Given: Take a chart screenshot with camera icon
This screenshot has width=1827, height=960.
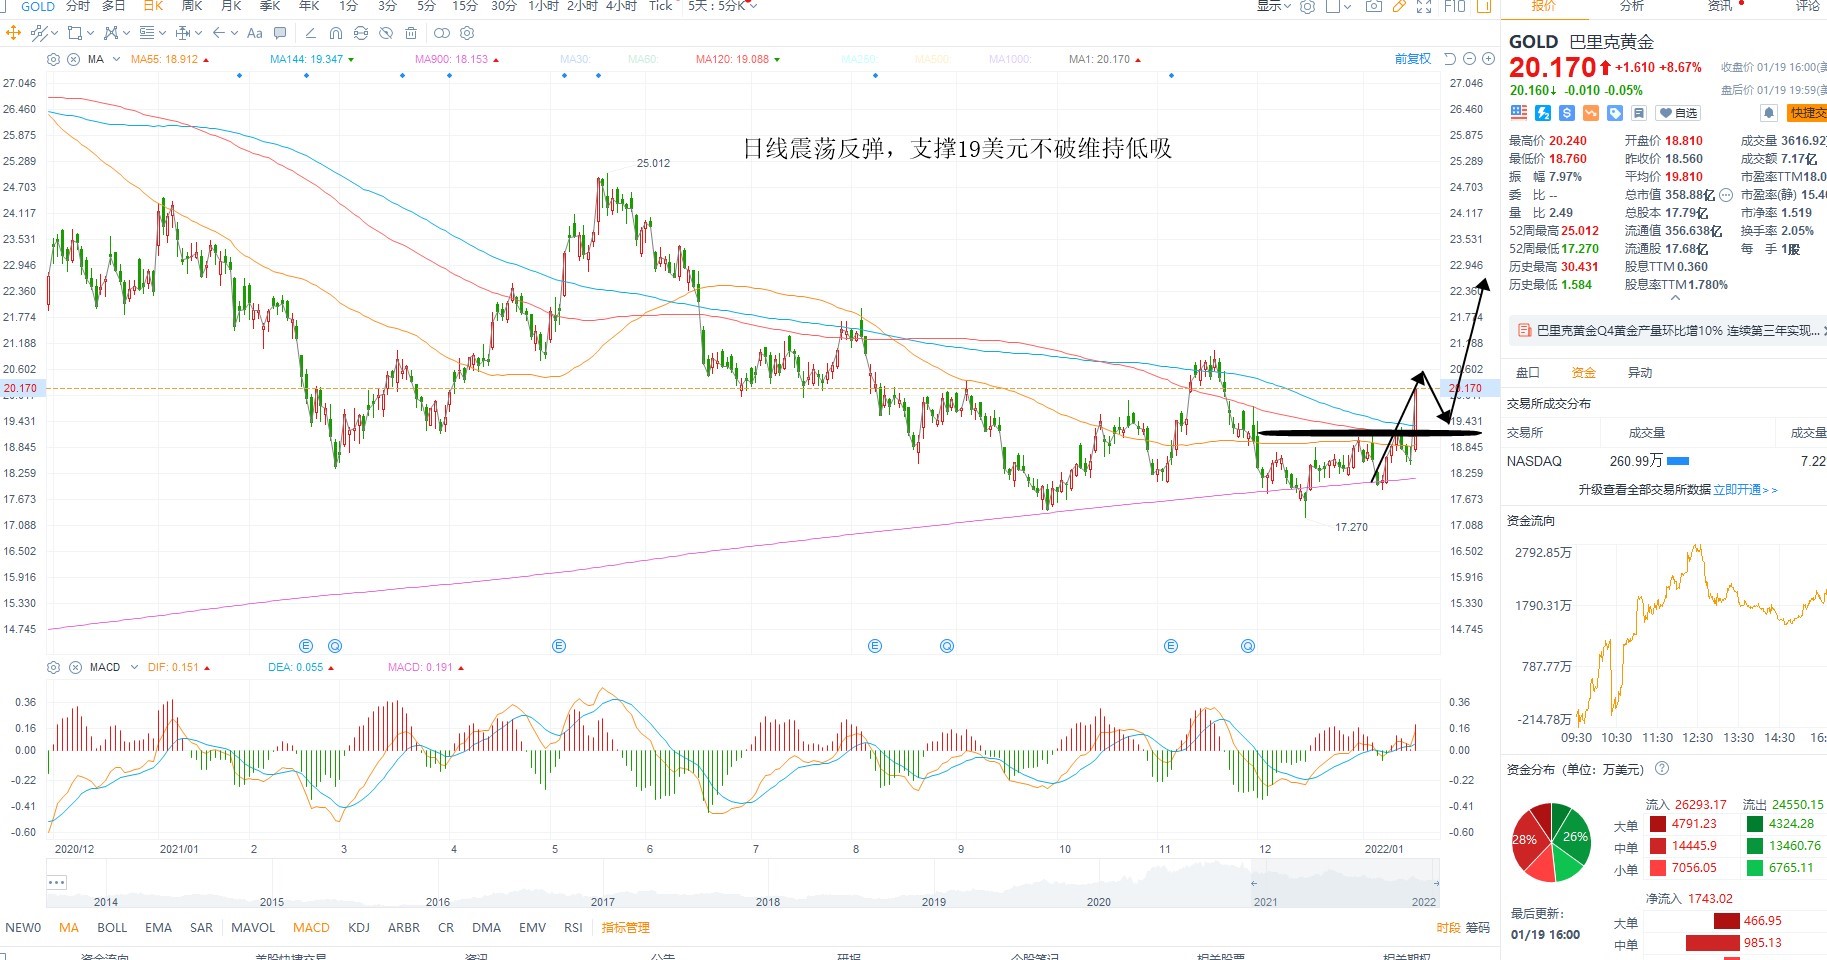Looking at the screenshot, I should tap(1374, 6).
